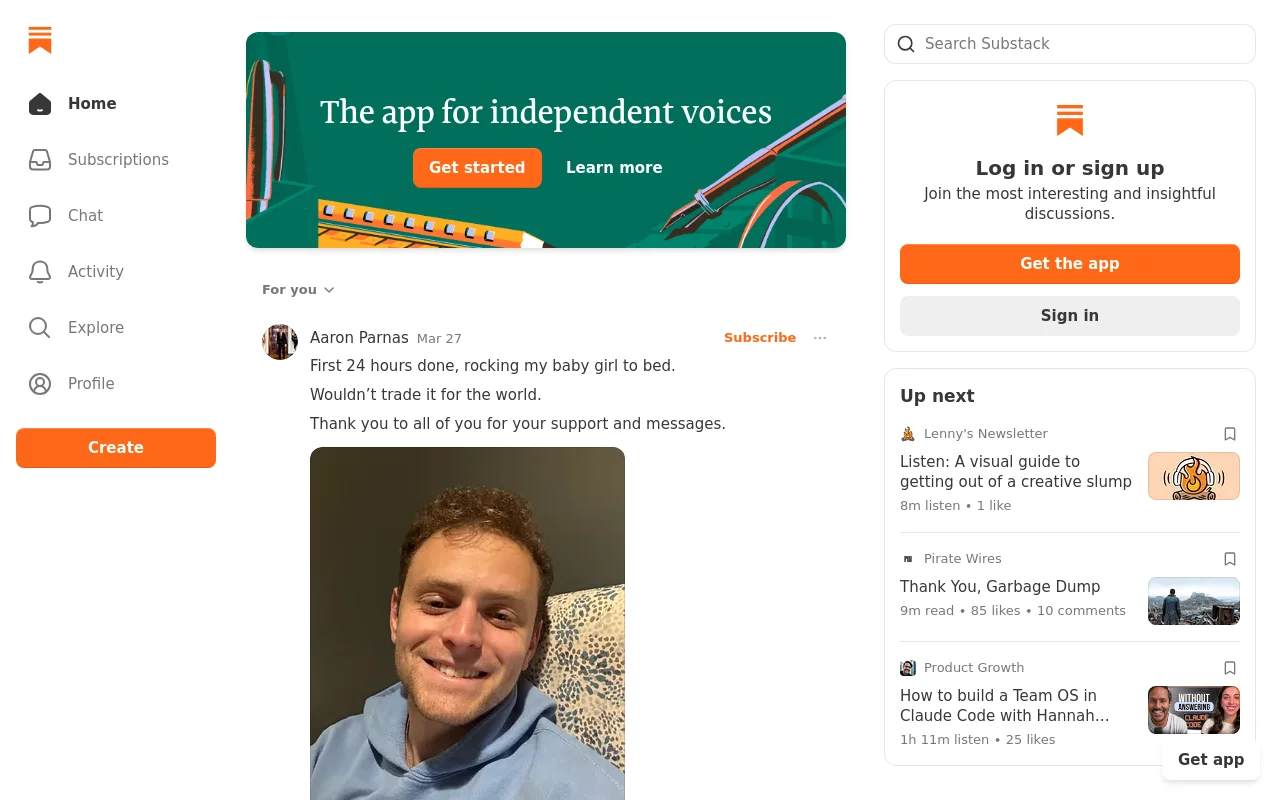Click the Home icon in the sidebar
This screenshot has height=800, width=1280.
[x=40, y=104]
